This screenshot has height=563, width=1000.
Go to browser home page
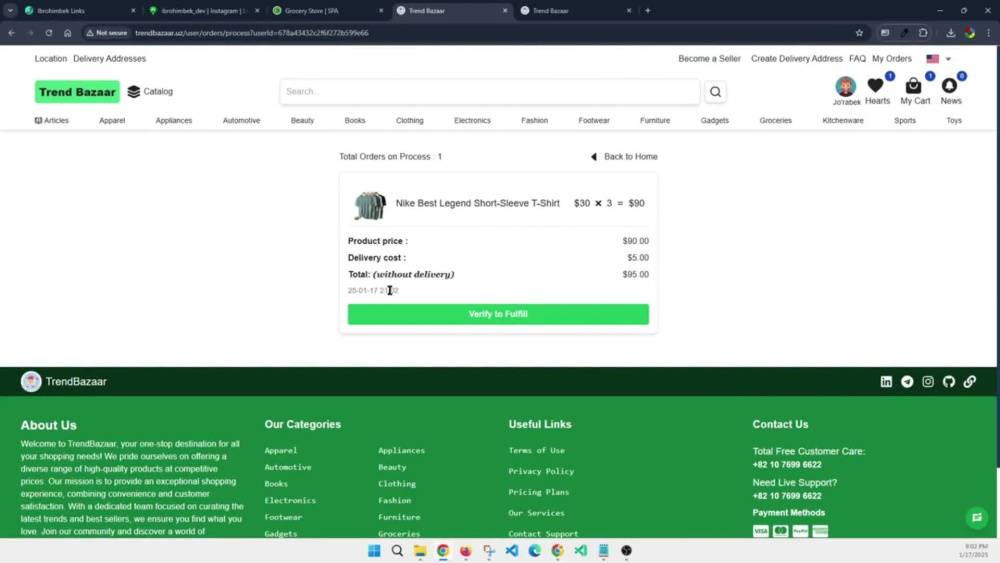tap(68, 33)
